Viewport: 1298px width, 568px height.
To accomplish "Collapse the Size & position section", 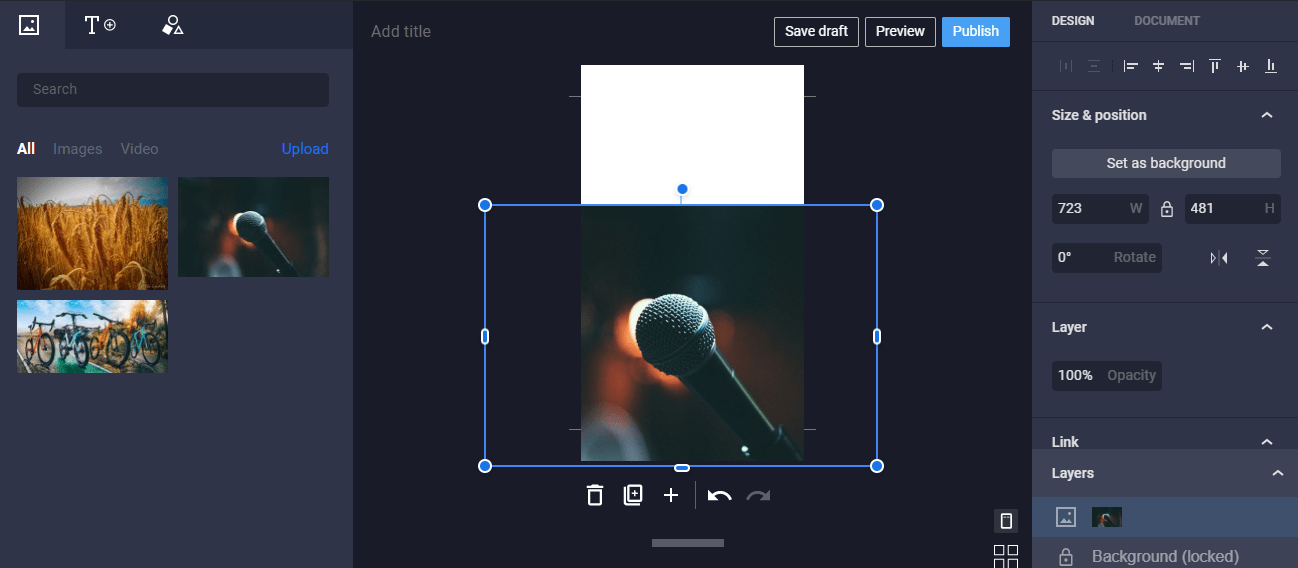I will click(1267, 115).
